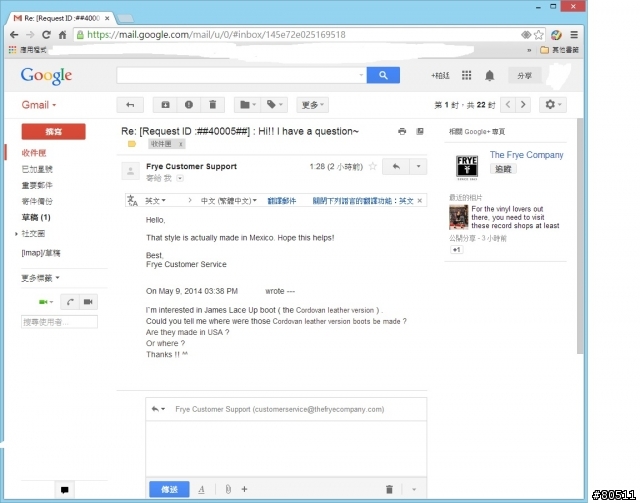
Task: Click the browser forward arrow
Action: [30, 35]
